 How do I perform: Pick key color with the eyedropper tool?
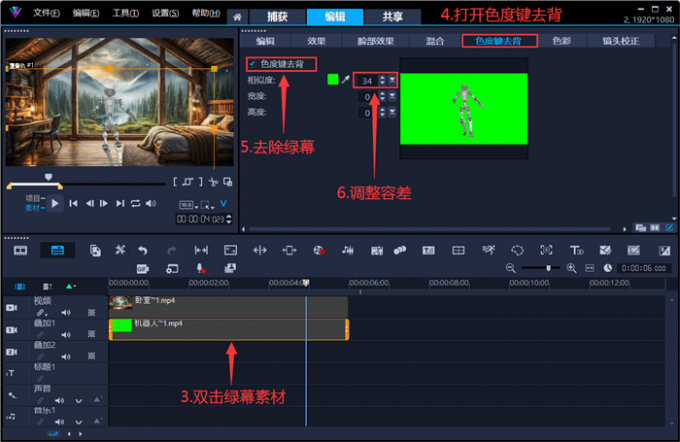pos(345,80)
